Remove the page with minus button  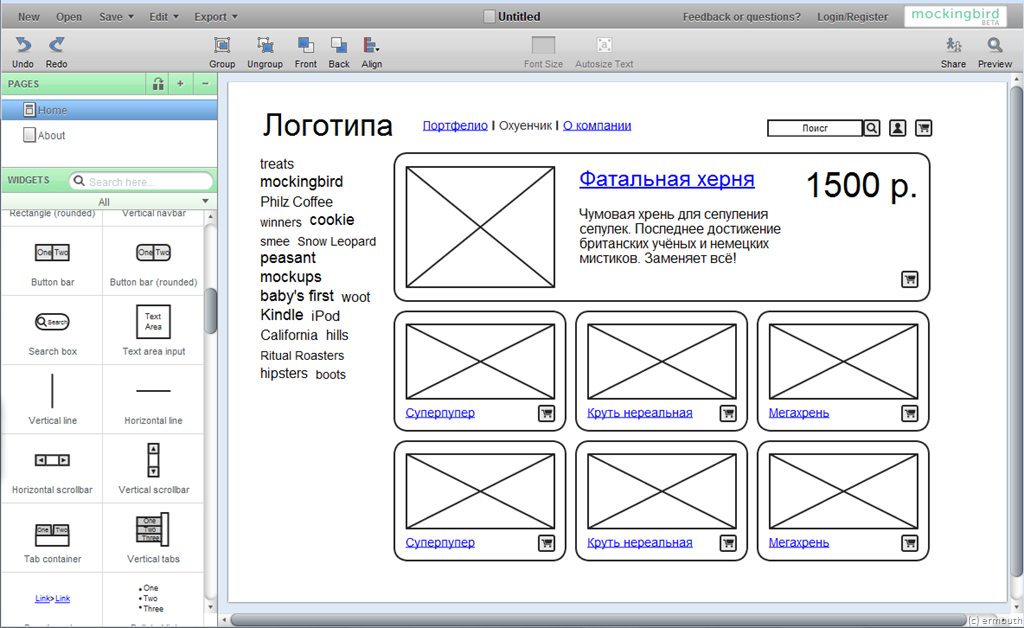tap(205, 84)
